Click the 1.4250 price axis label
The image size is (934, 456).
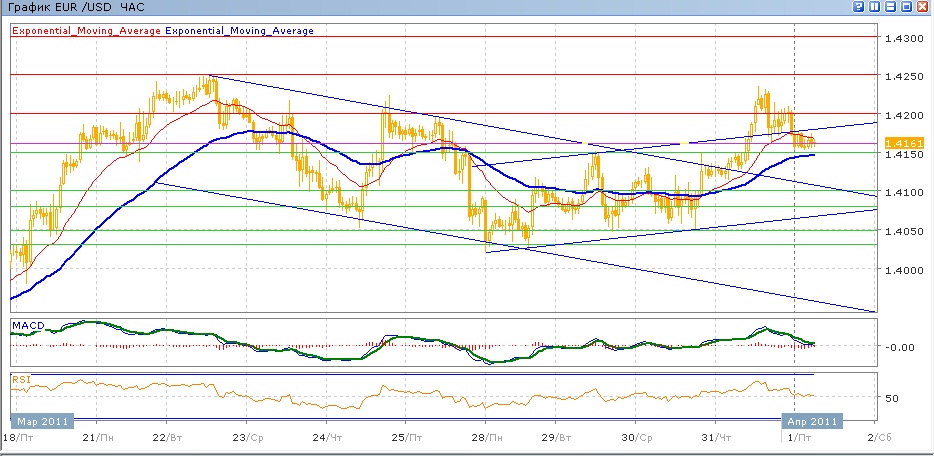(904, 77)
